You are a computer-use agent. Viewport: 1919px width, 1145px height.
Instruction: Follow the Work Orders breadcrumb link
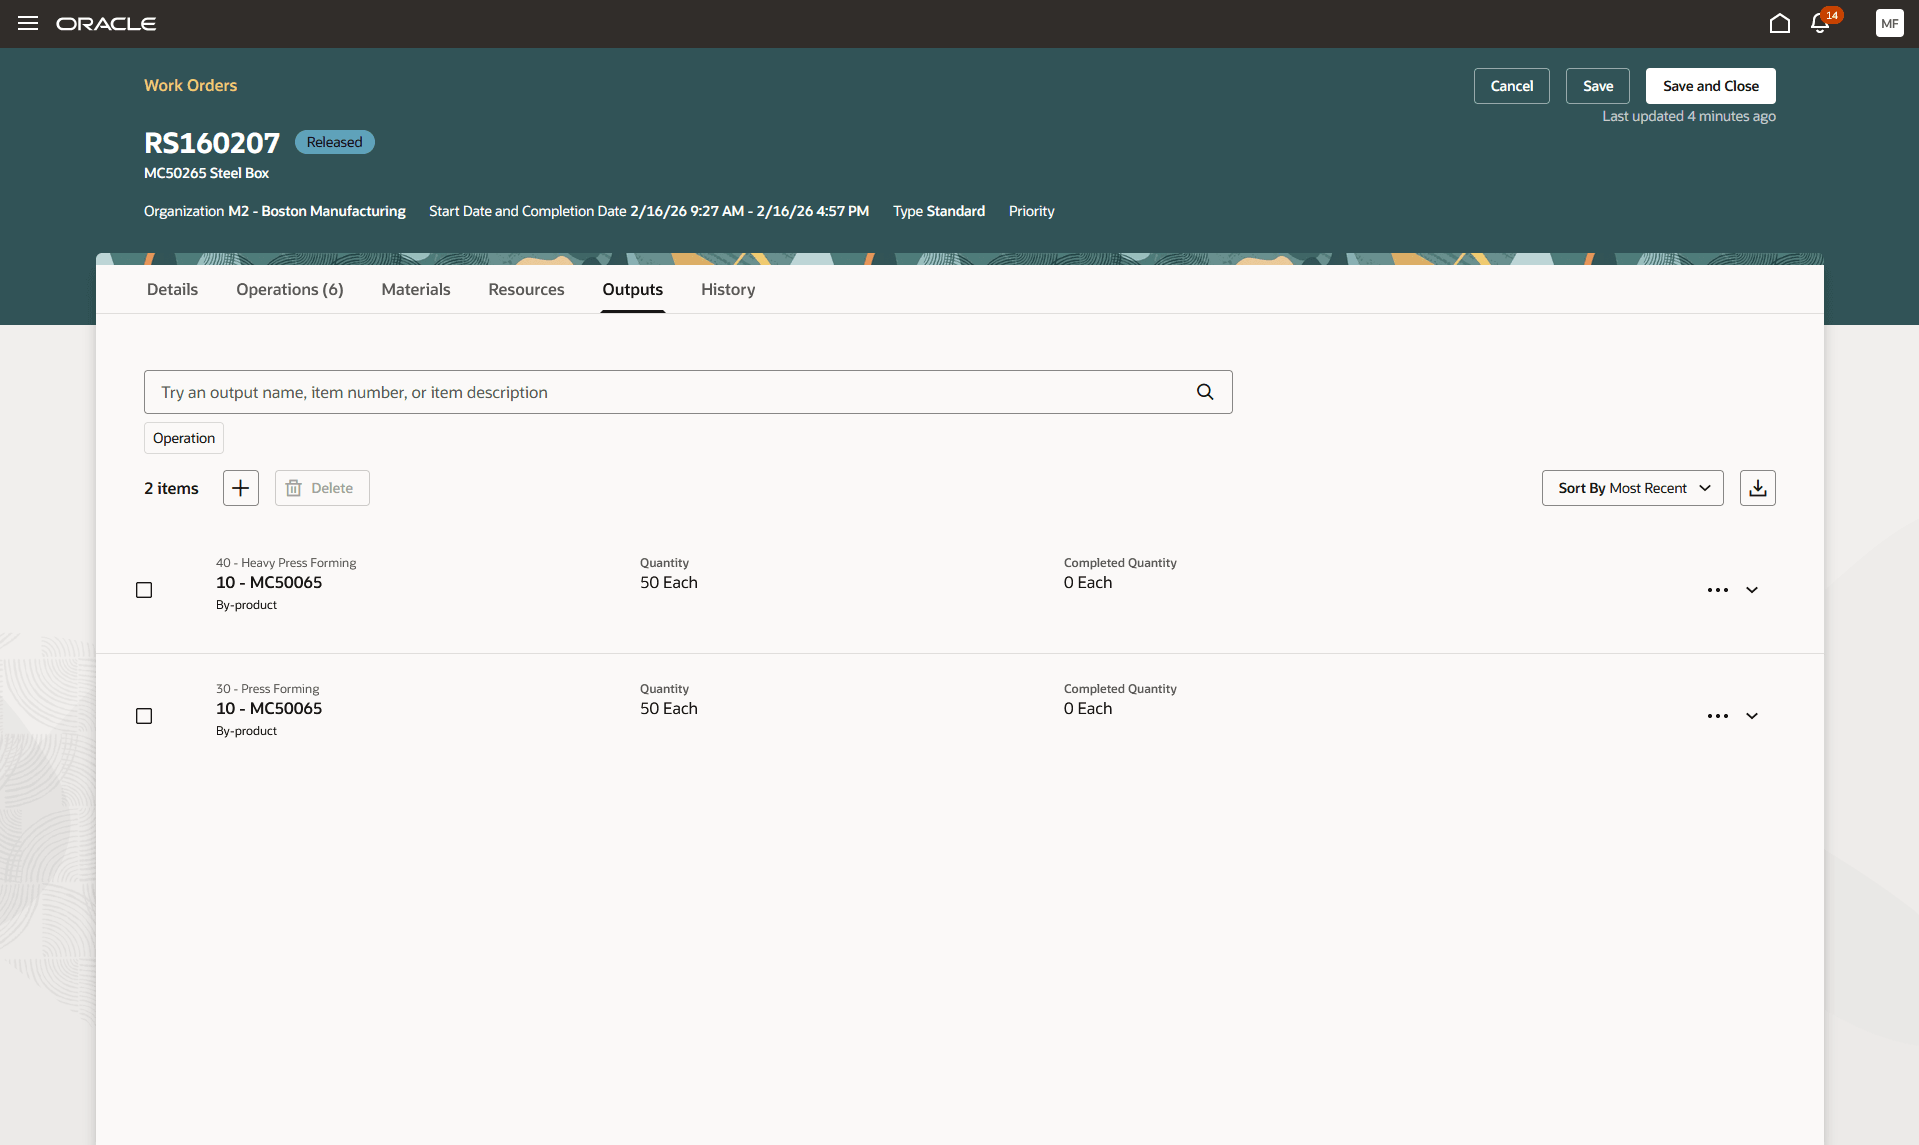[x=190, y=85]
